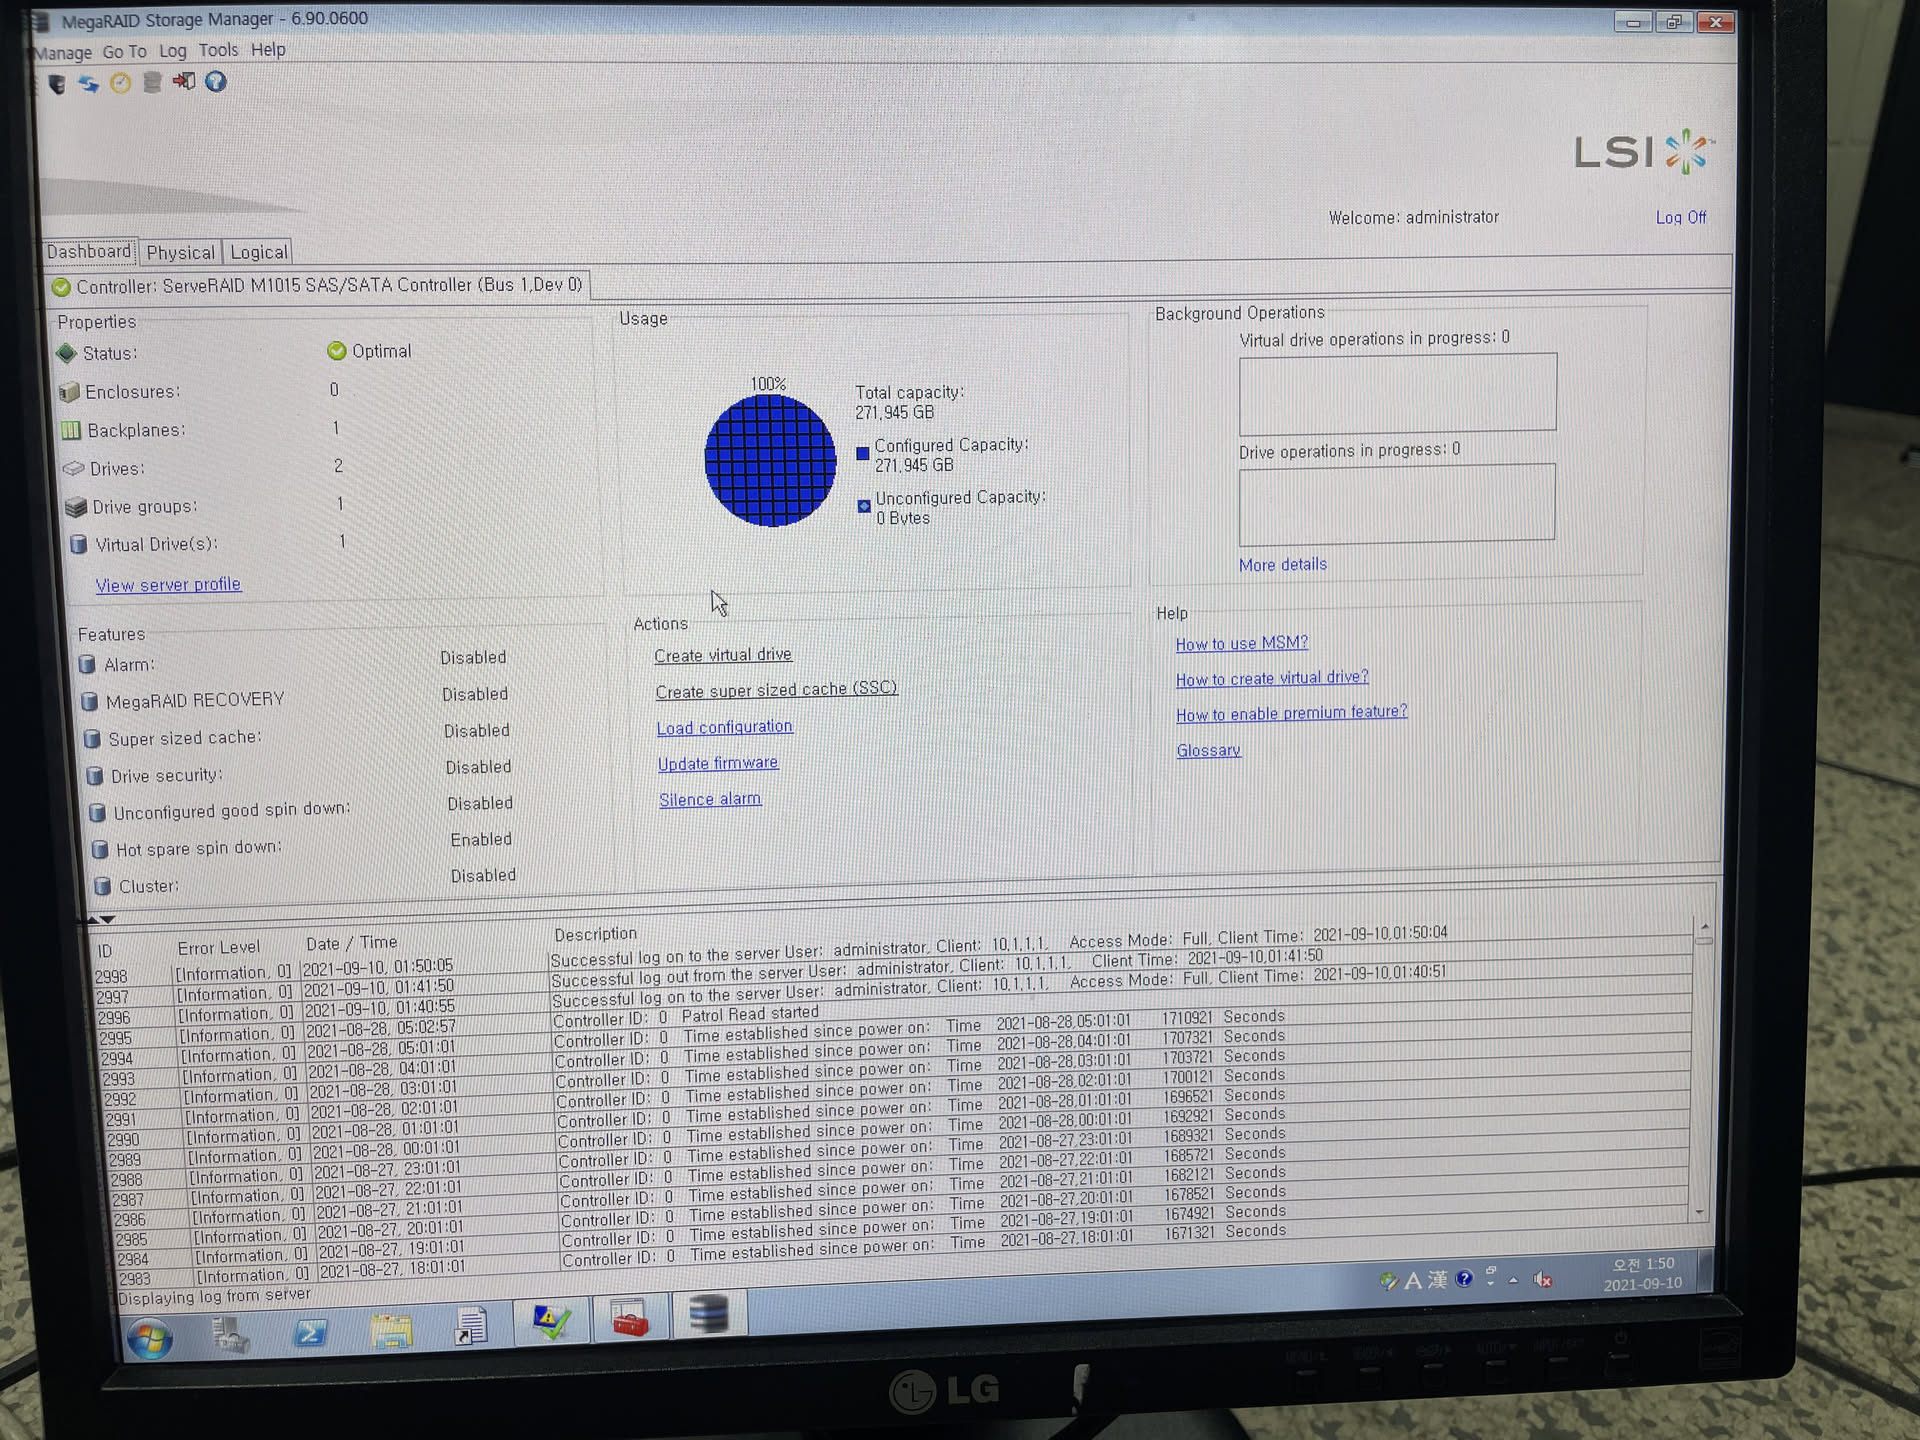1920x1440 pixels.
Task: Click the View server profile link
Action: 168,585
